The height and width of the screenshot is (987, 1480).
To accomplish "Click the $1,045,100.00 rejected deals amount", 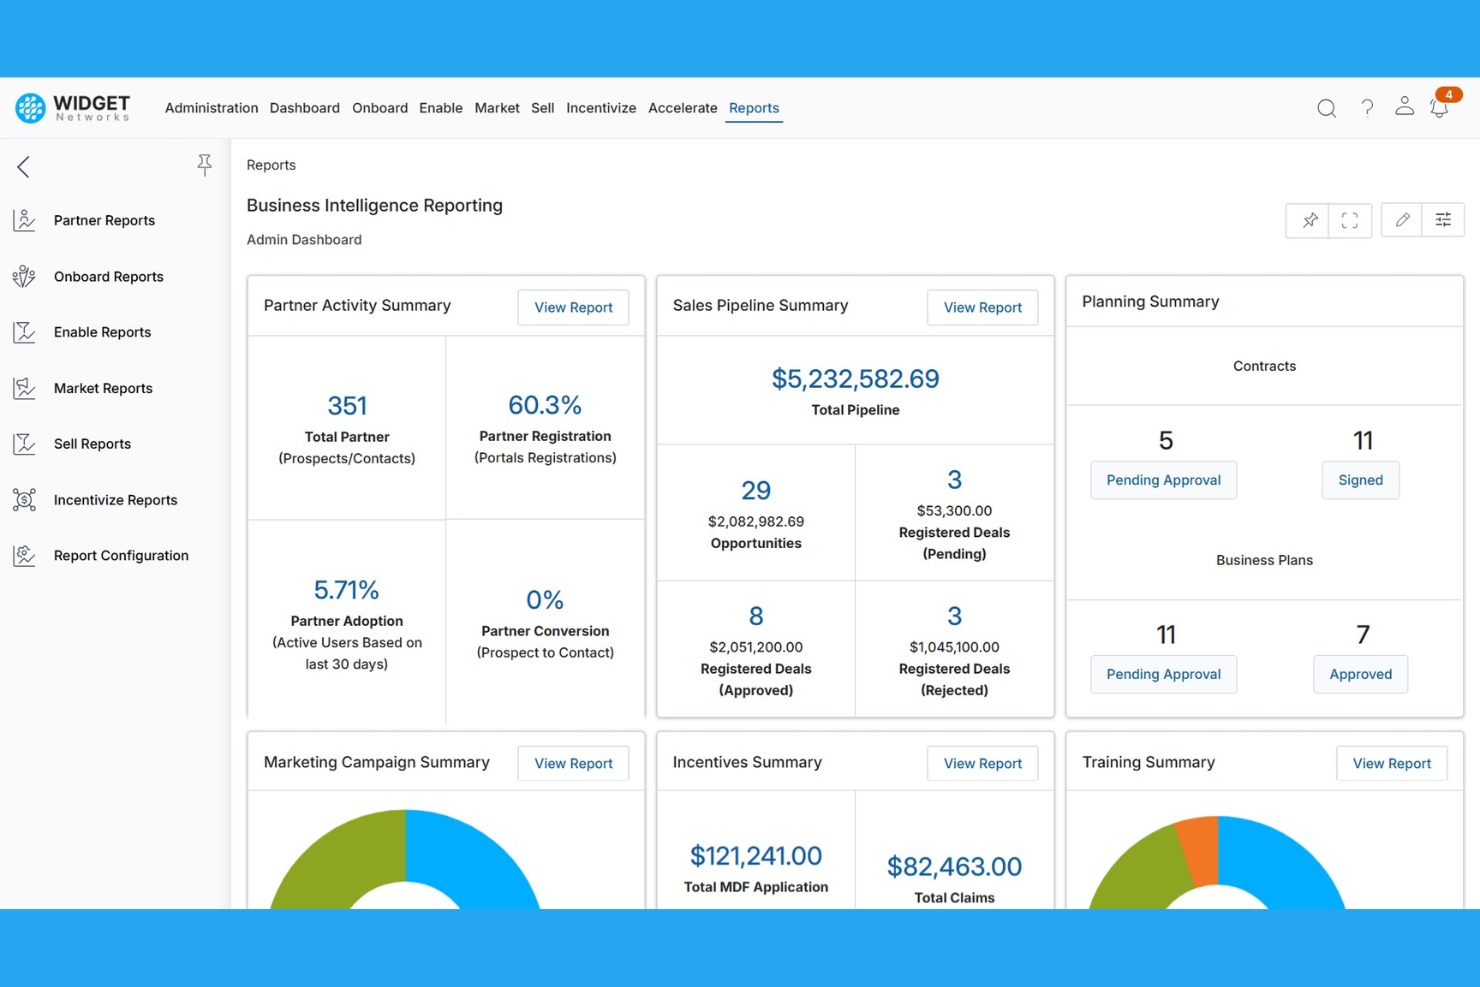I will point(954,647).
